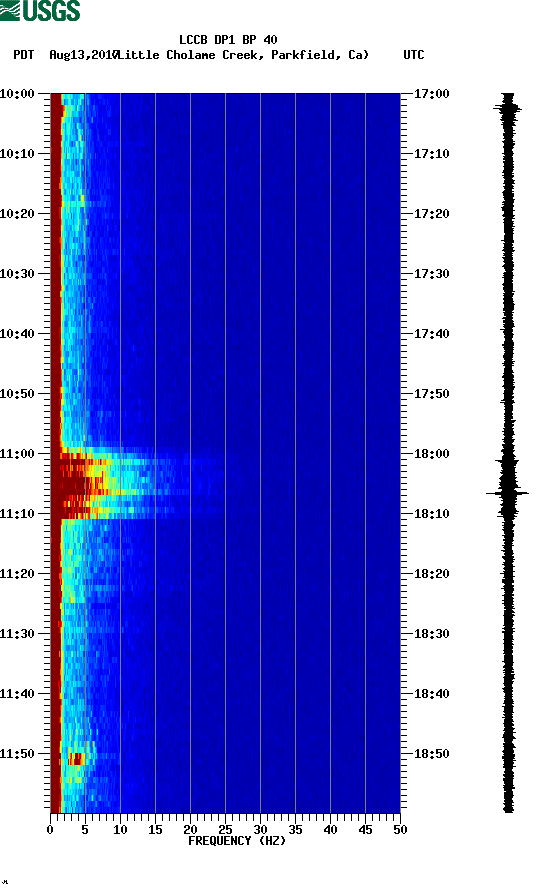Screen dimensions: 552x893
Task: Click the '5' frequency axis label
Action: click(85, 830)
